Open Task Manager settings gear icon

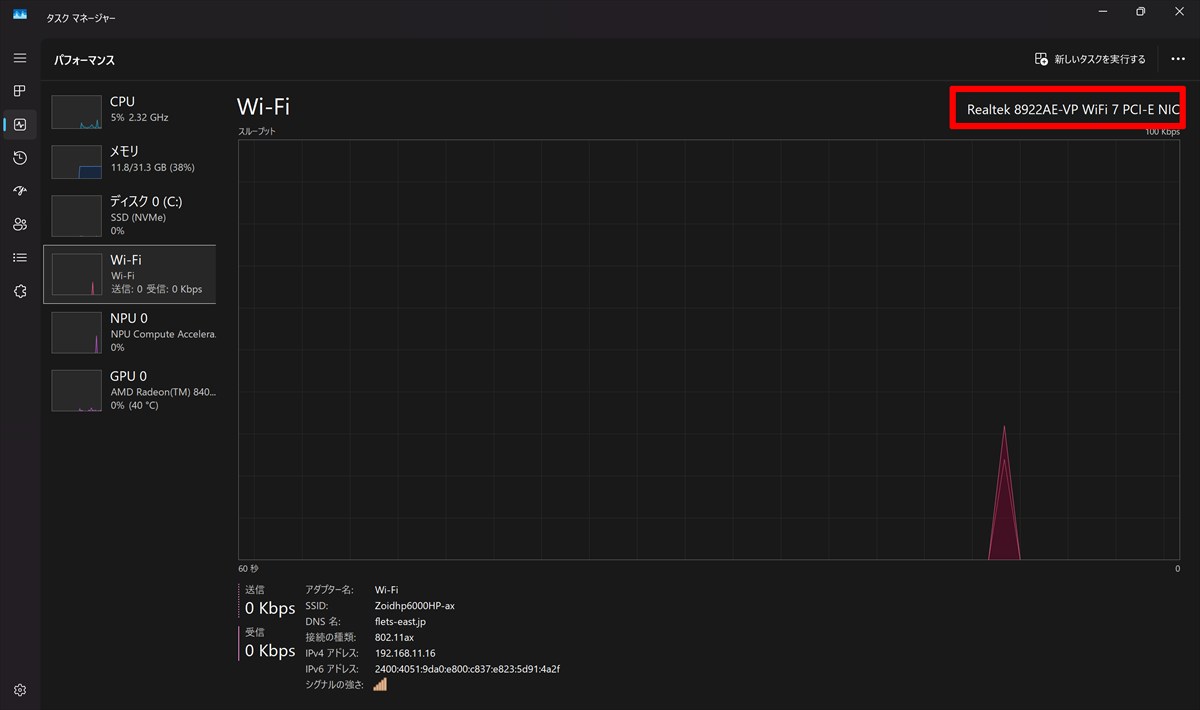pyautogui.click(x=20, y=690)
